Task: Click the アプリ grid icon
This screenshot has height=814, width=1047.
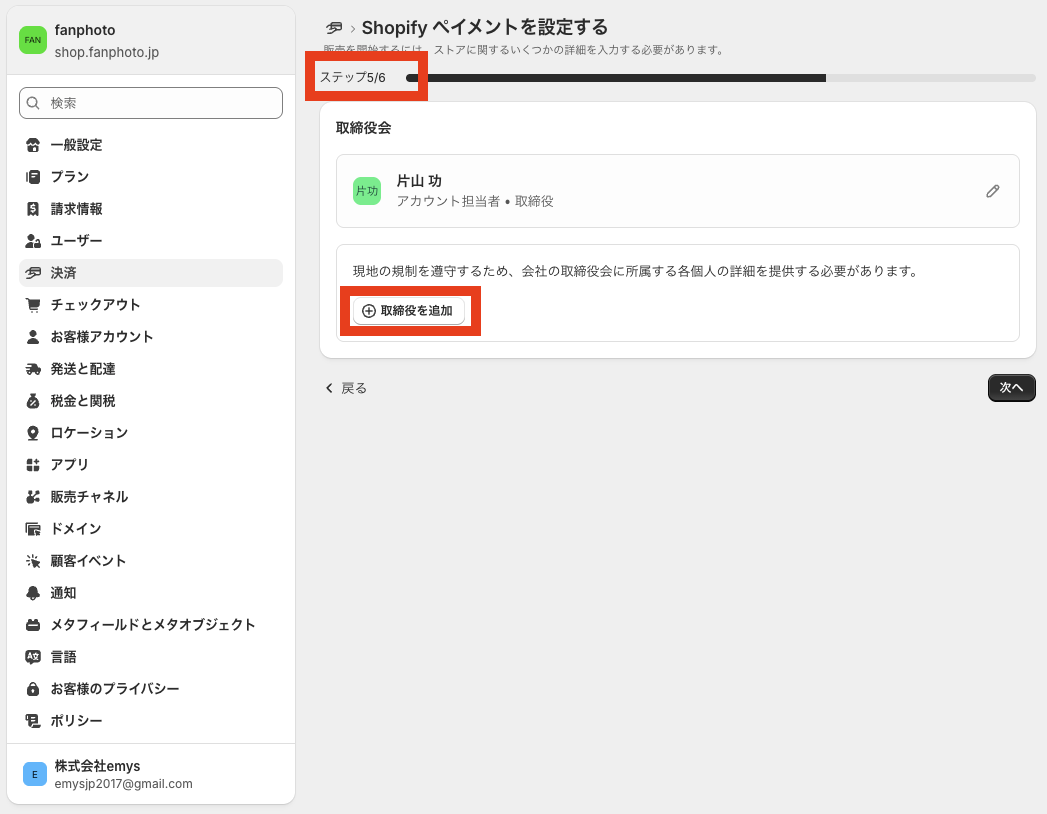Action: 33,465
